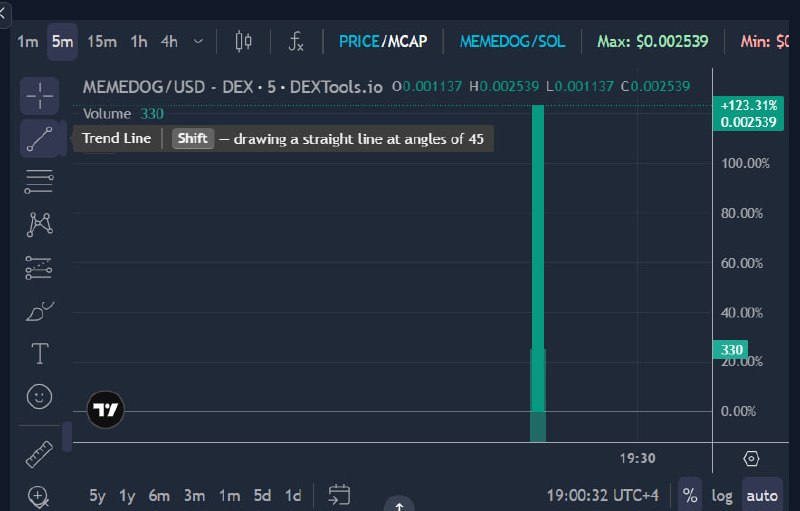800x511 pixels.
Task: Select the Zoom In tool
Action: coord(39,496)
